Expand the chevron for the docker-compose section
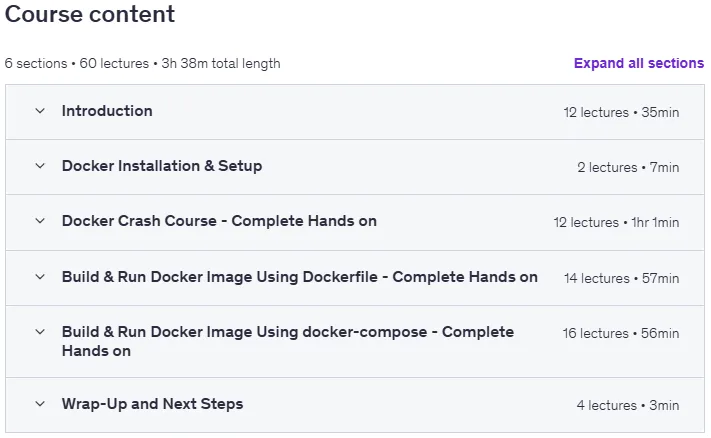Viewport: 711px width, 438px height. [x=40, y=332]
